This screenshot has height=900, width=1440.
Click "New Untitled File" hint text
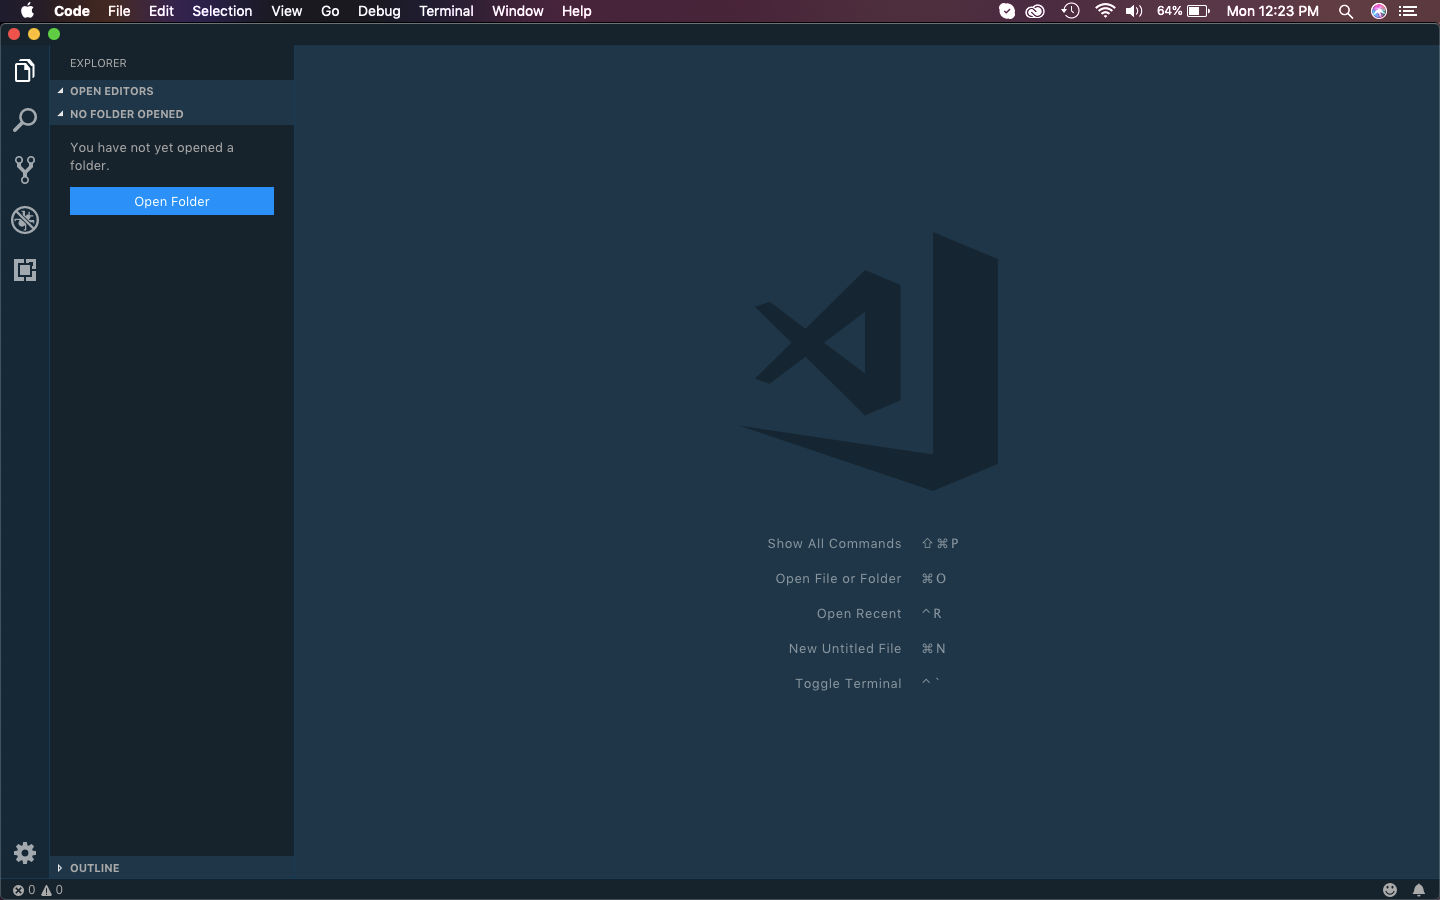(845, 649)
